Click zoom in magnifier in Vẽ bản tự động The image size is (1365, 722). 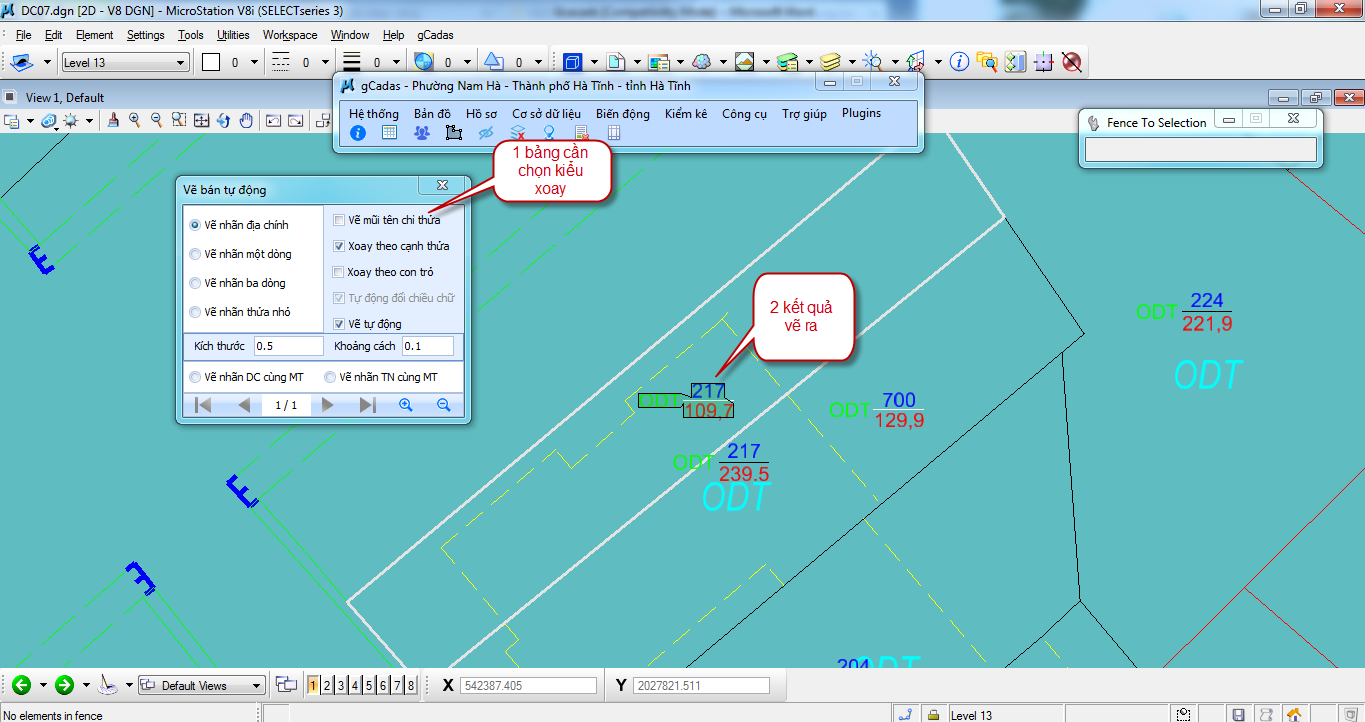[406, 405]
